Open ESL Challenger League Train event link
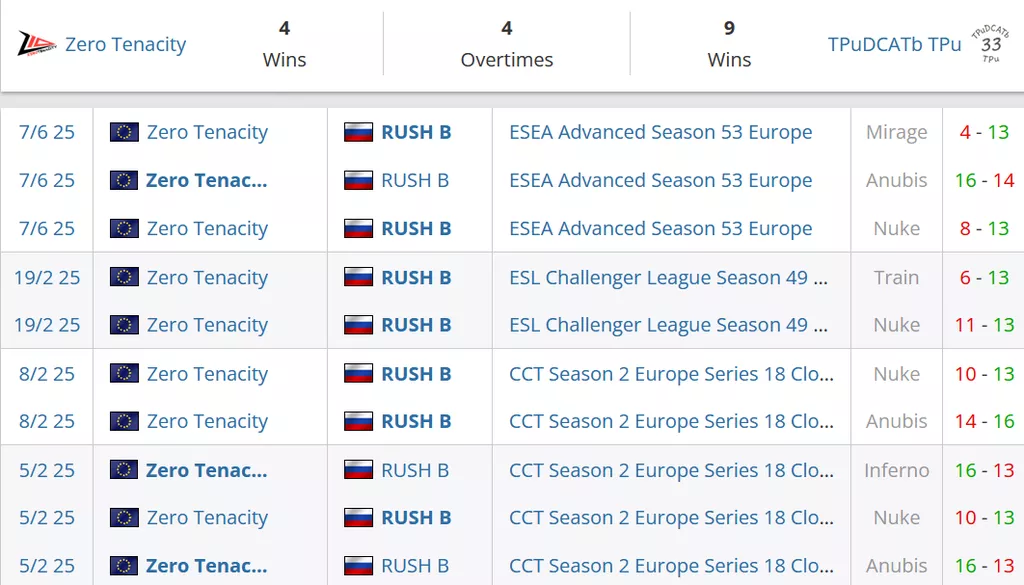 [x=668, y=277]
